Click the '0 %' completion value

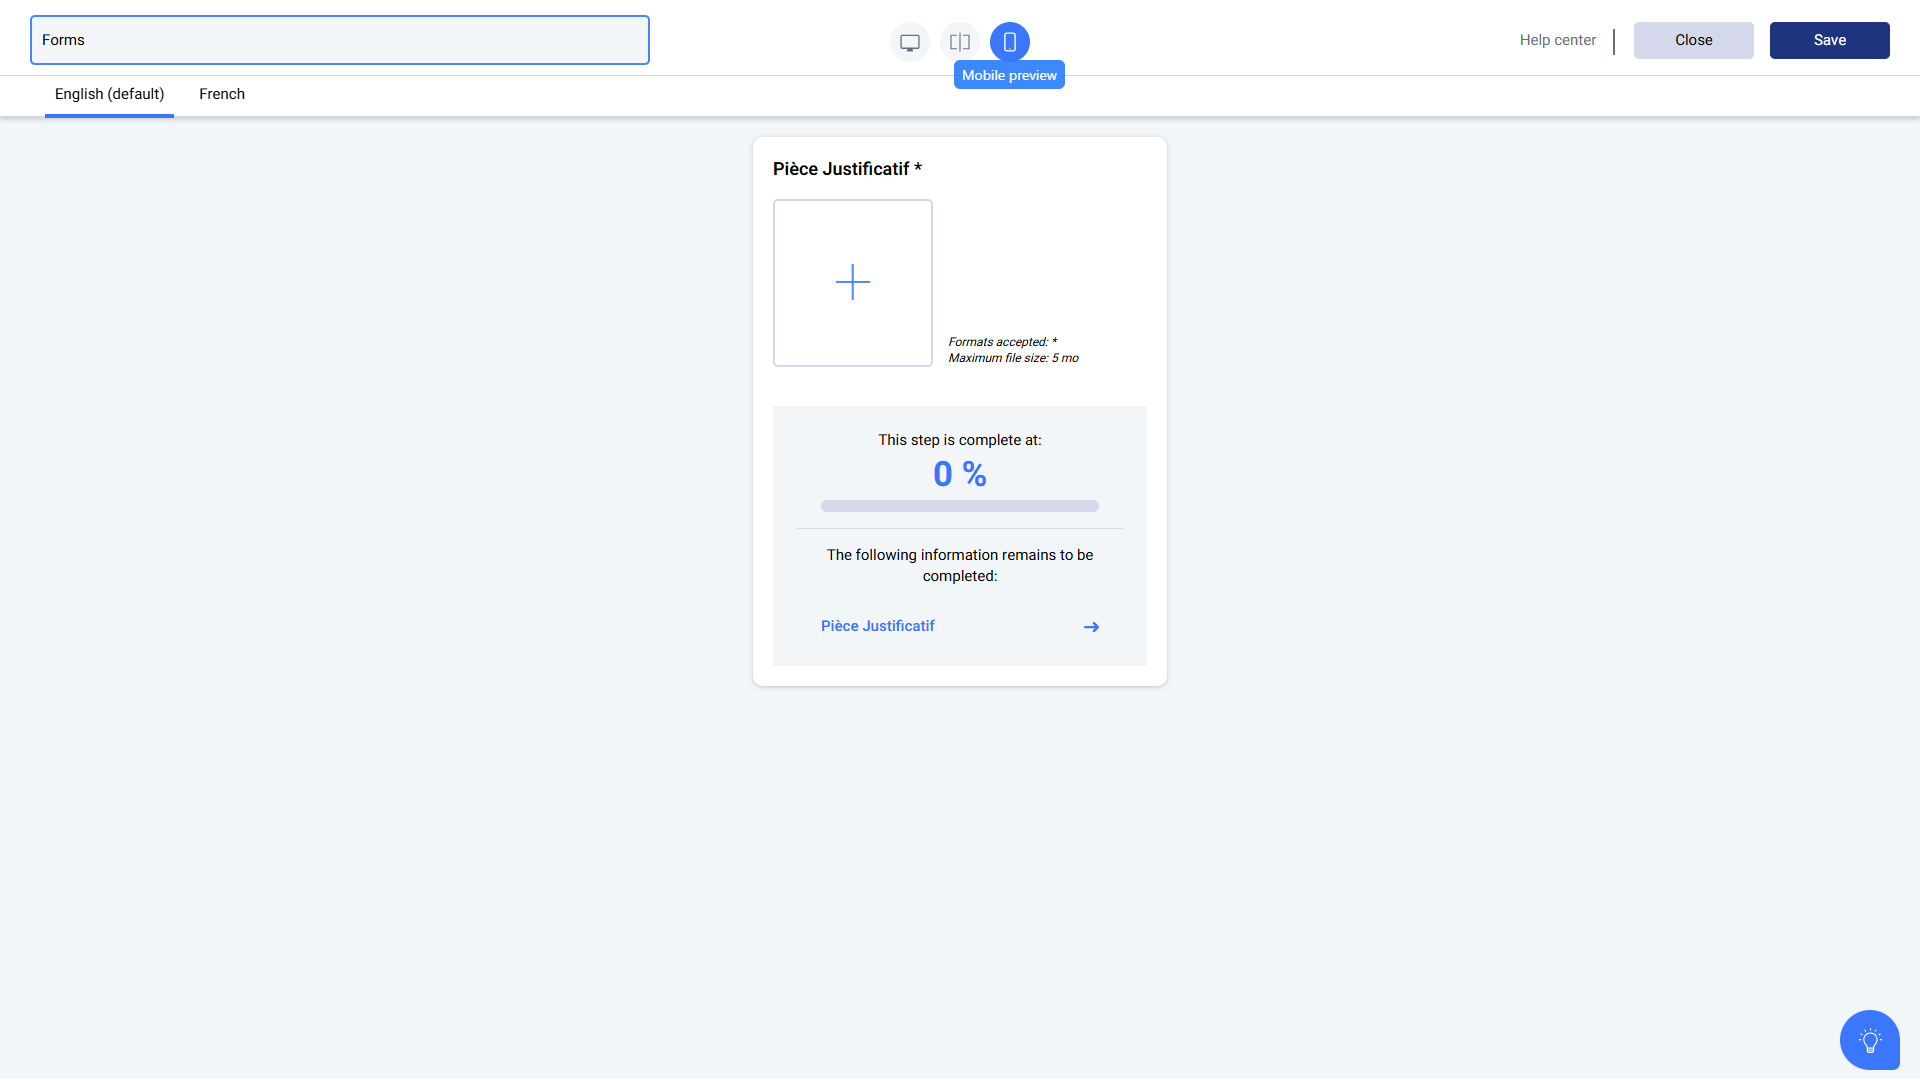[959, 474]
